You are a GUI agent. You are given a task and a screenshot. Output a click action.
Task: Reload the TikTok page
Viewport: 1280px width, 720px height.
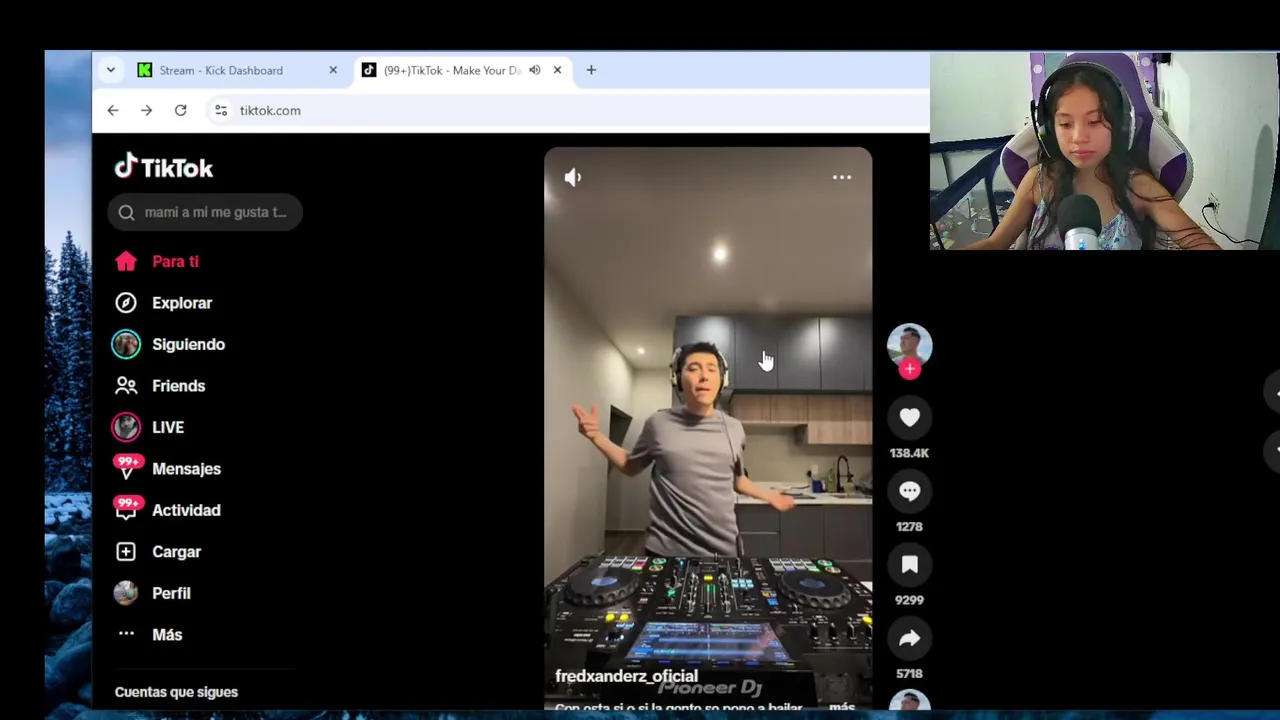point(181,110)
